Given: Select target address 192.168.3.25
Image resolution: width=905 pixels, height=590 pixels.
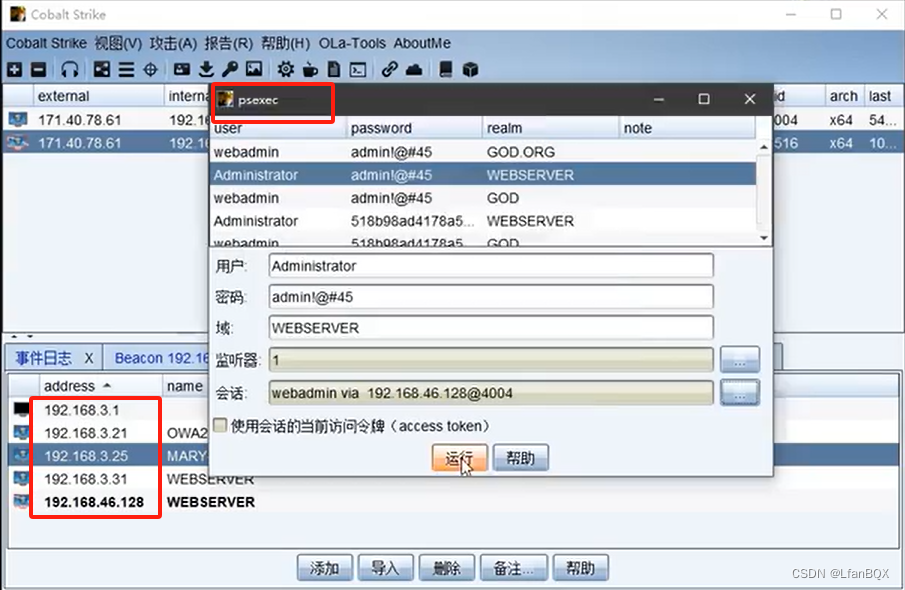Looking at the screenshot, I should 86,455.
